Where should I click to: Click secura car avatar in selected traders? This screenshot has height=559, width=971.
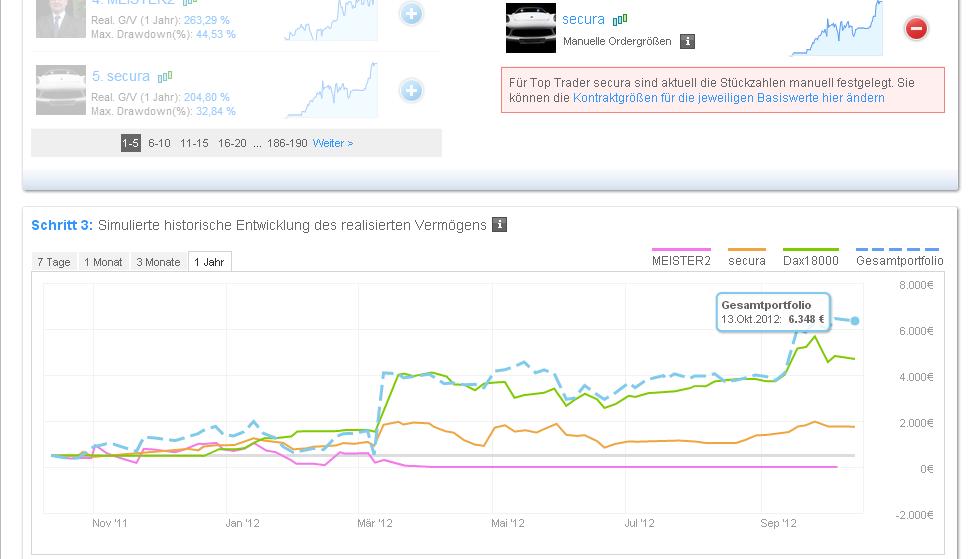[x=530, y=28]
